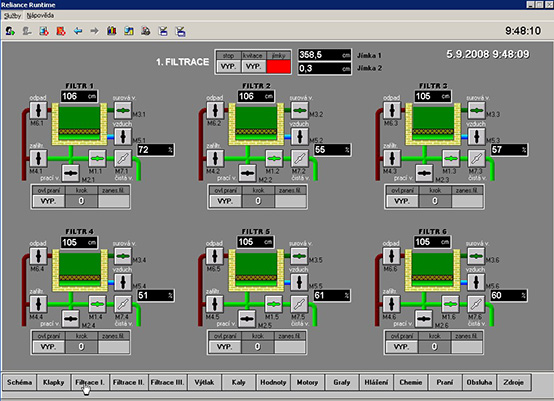Click valve M3.2 surová v. on Filtr 2

(300, 110)
